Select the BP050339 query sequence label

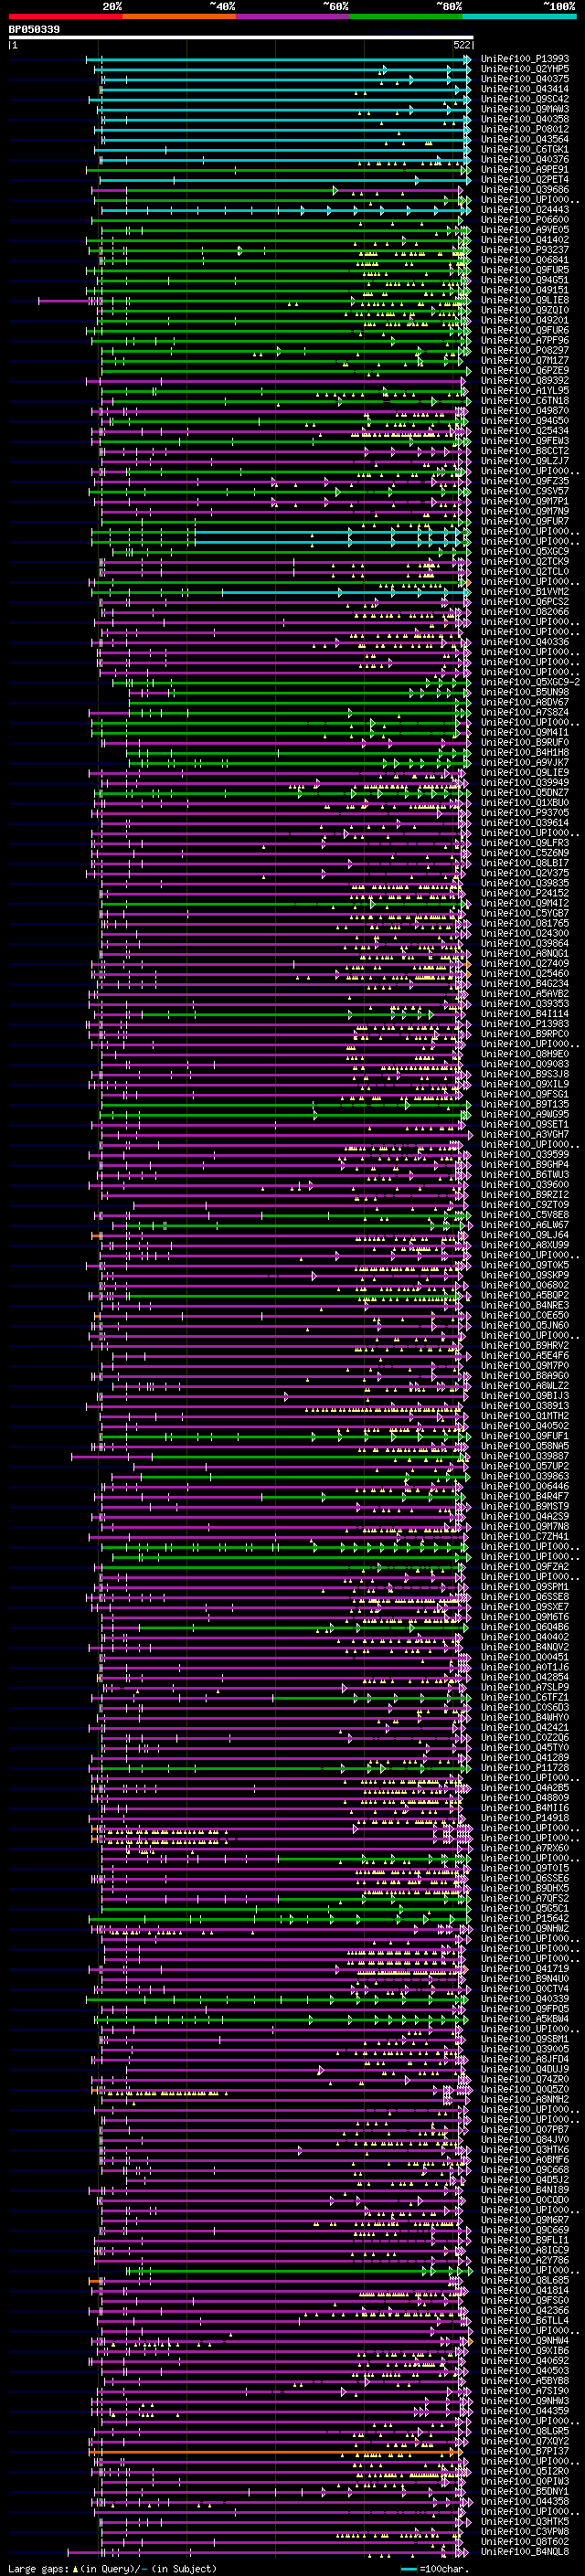[x=34, y=30]
